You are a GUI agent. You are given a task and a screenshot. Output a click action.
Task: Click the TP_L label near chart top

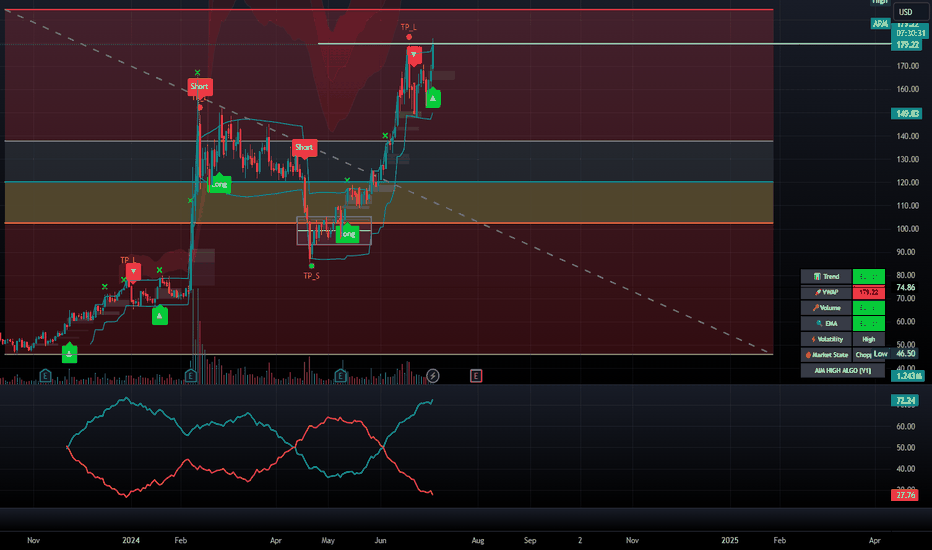pyautogui.click(x=408, y=27)
